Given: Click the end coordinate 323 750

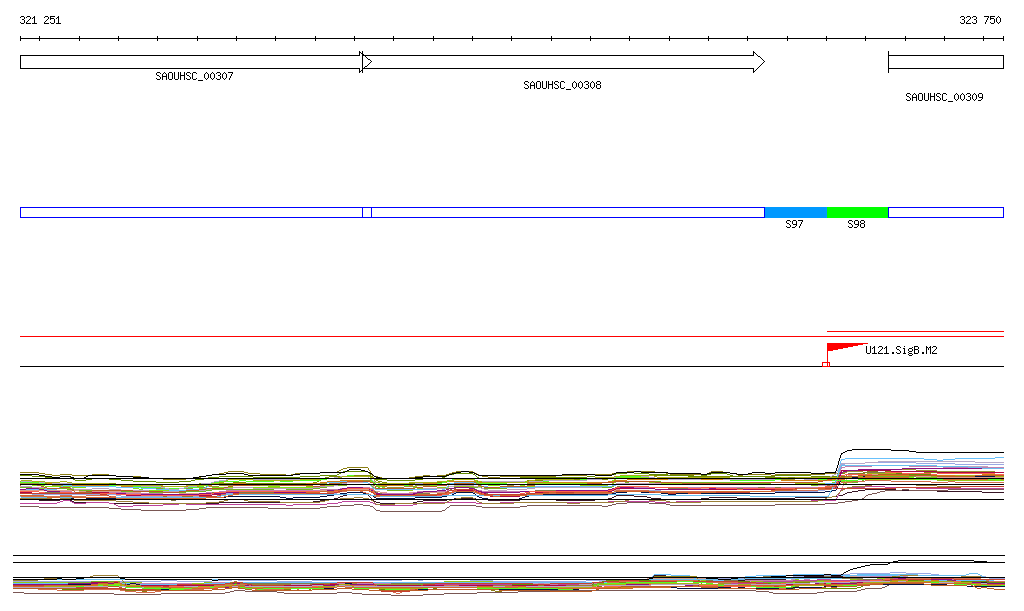Looking at the screenshot, I should 980,20.
